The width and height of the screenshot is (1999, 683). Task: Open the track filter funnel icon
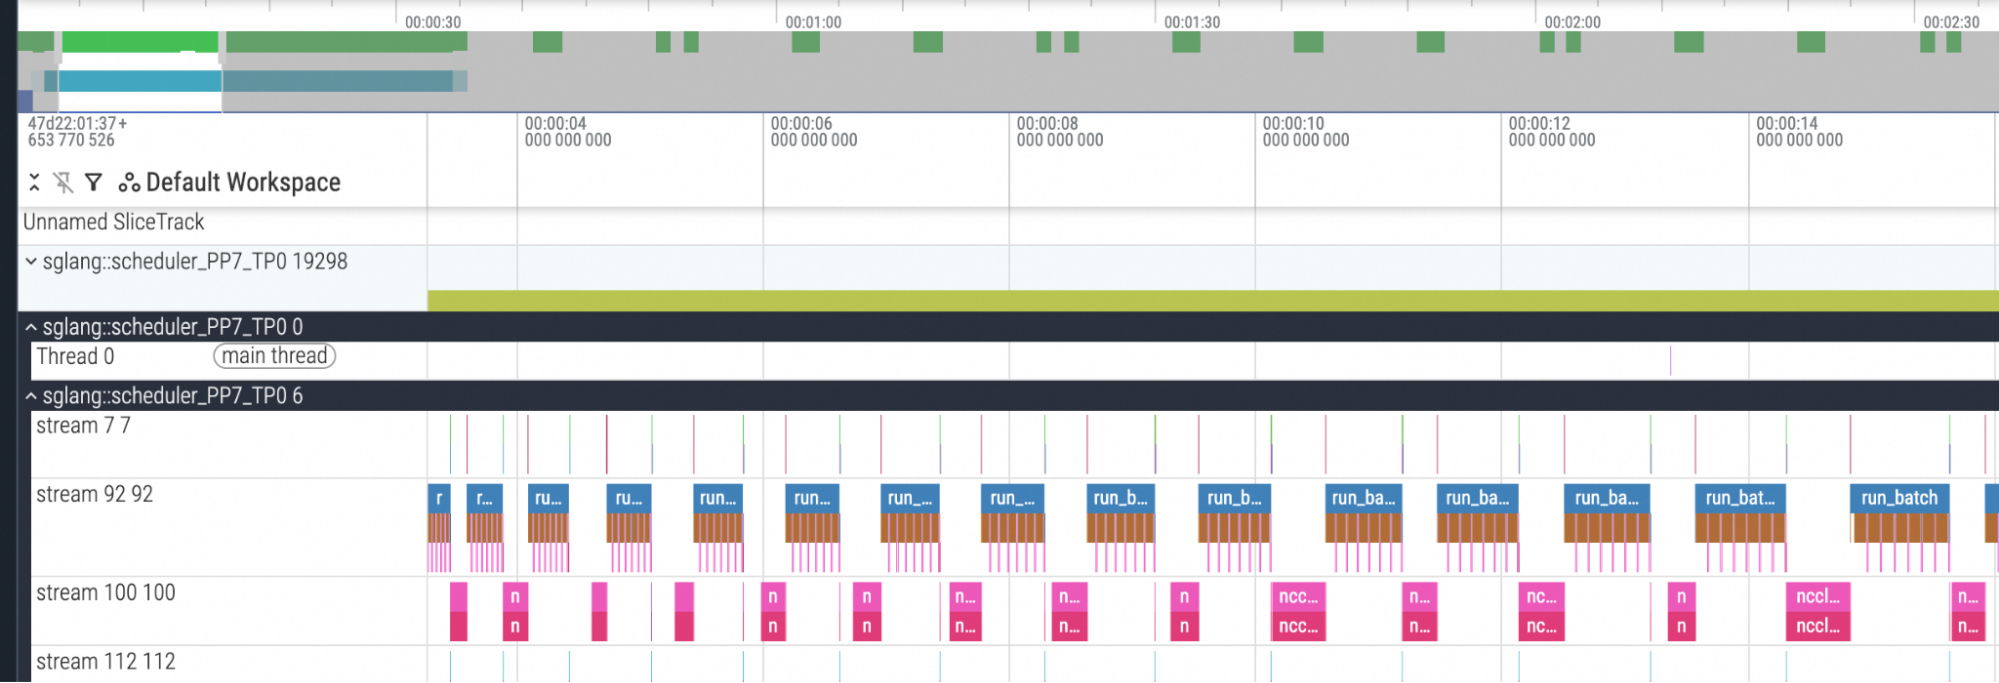tap(93, 182)
